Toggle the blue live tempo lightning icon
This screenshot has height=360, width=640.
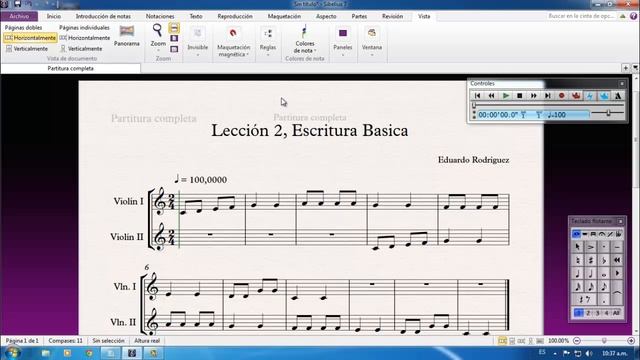coord(590,96)
